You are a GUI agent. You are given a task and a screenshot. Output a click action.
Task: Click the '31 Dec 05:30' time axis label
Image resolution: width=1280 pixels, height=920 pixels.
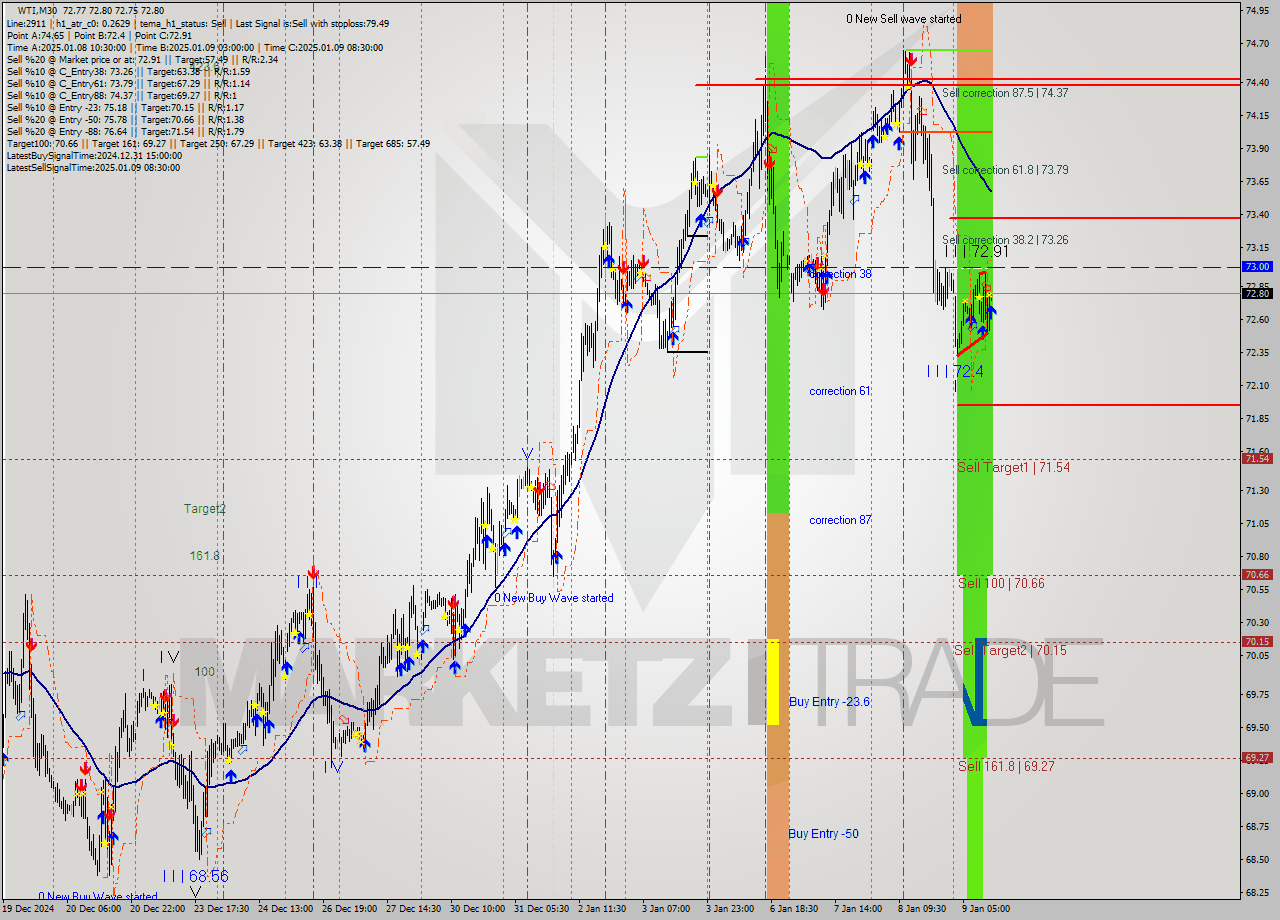click(x=542, y=909)
